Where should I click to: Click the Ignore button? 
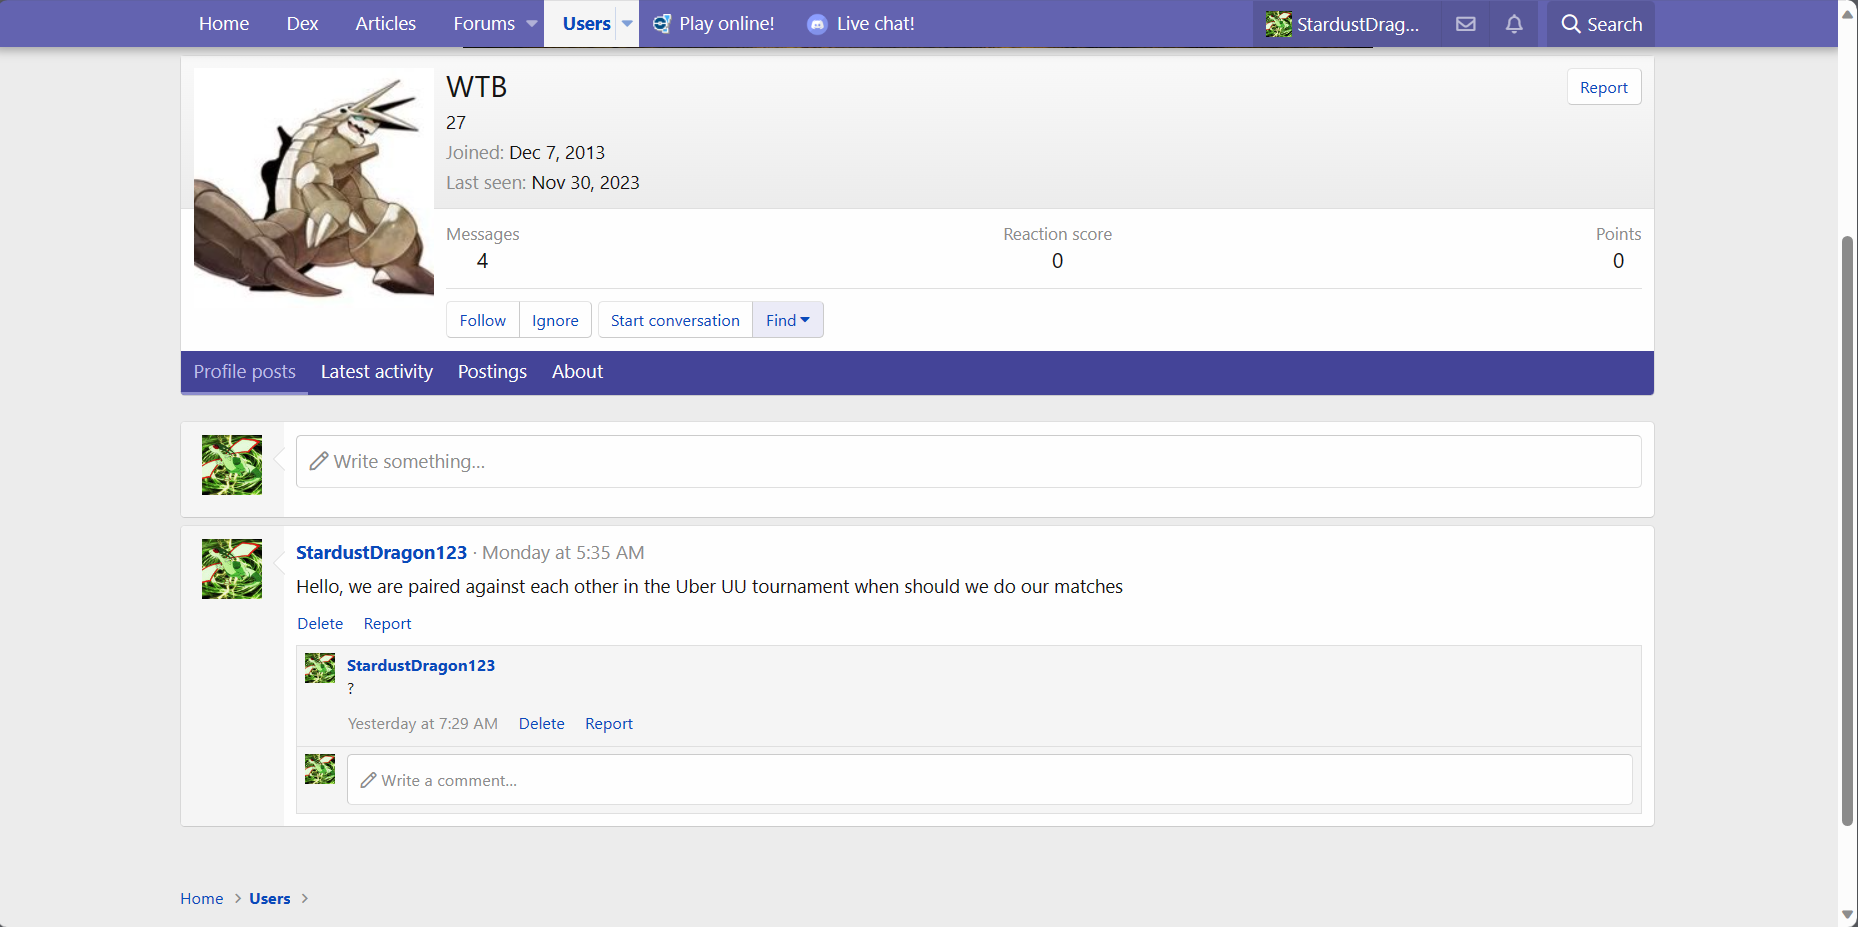click(x=555, y=320)
